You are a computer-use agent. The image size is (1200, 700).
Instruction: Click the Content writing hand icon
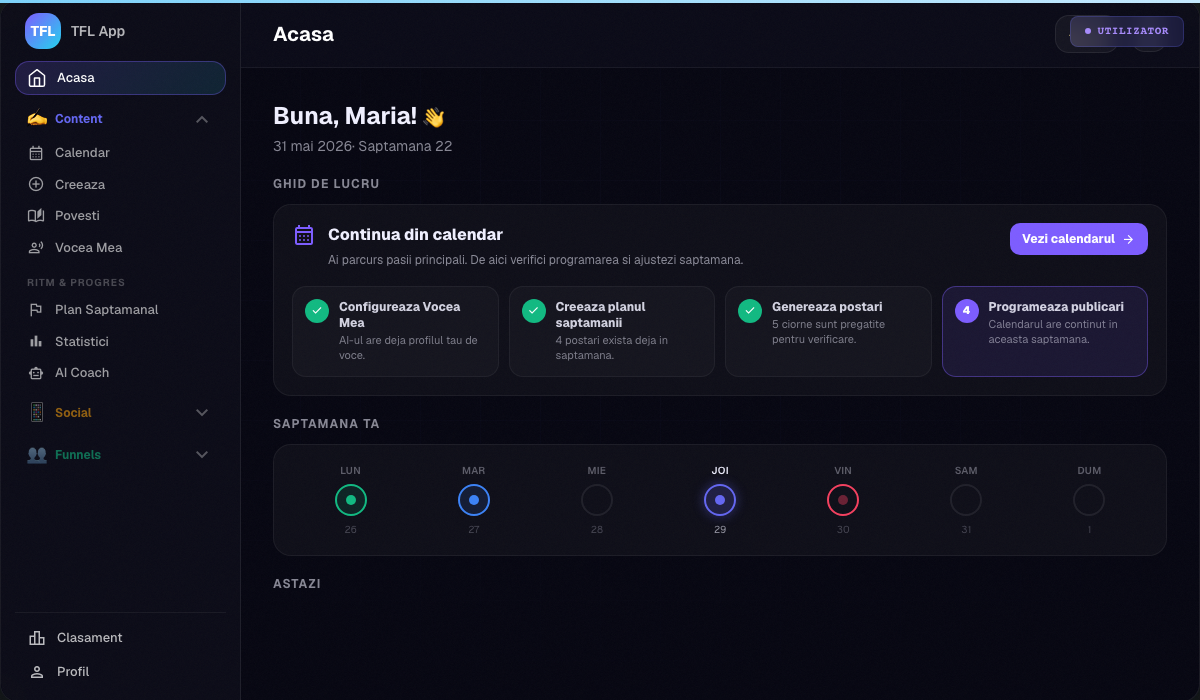(x=37, y=118)
